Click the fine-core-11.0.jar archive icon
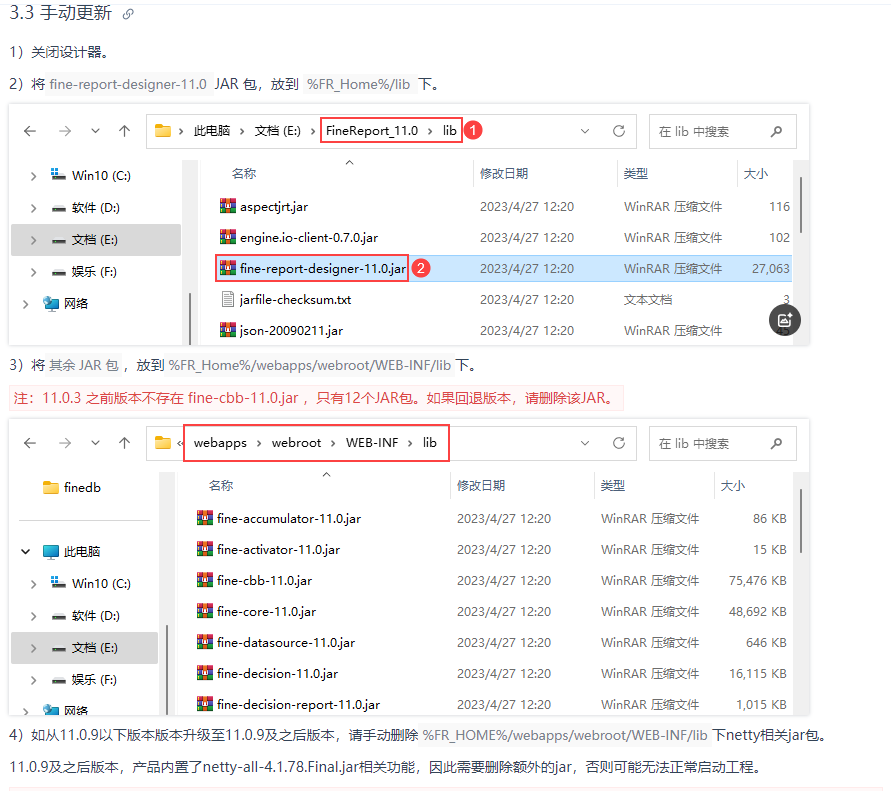Image resolution: width=891 pixels, height=791 pixels. pos(205,611)
